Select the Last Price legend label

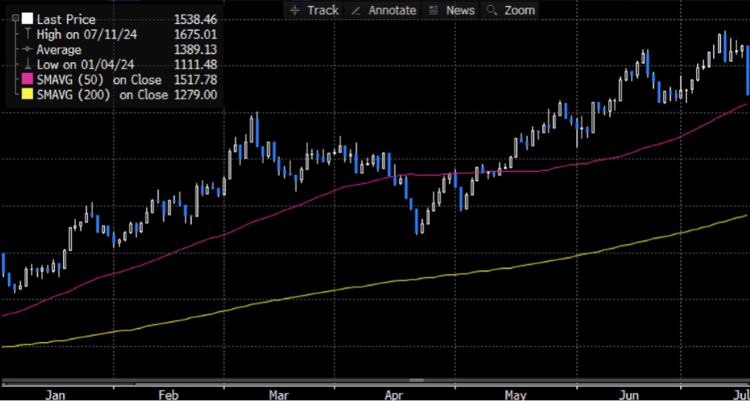66,18
